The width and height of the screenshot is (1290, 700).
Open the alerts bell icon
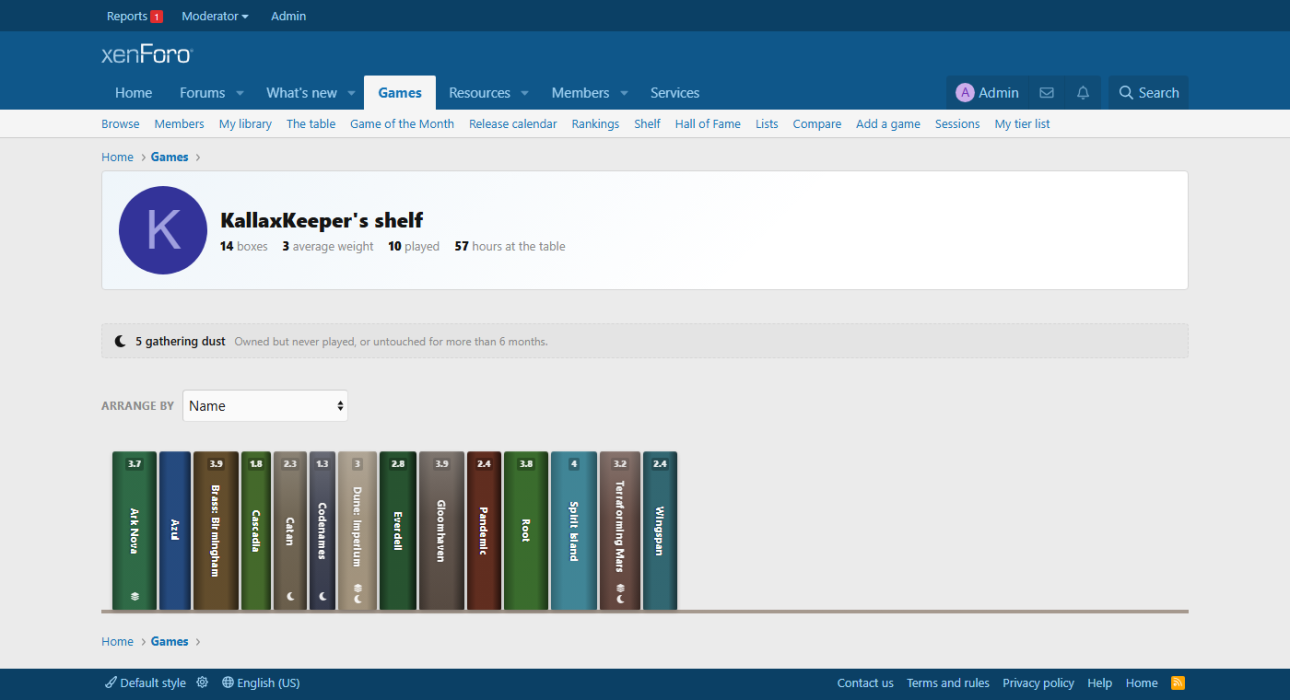[x=1083, y=93]
